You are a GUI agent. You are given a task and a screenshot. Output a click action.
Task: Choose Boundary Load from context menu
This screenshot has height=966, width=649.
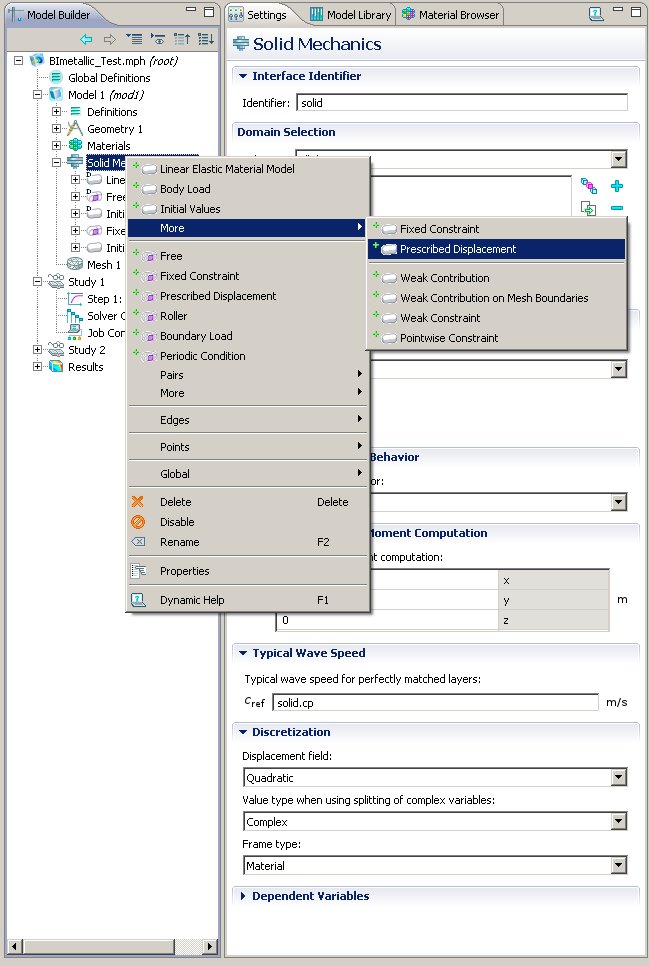click(196, 336)
